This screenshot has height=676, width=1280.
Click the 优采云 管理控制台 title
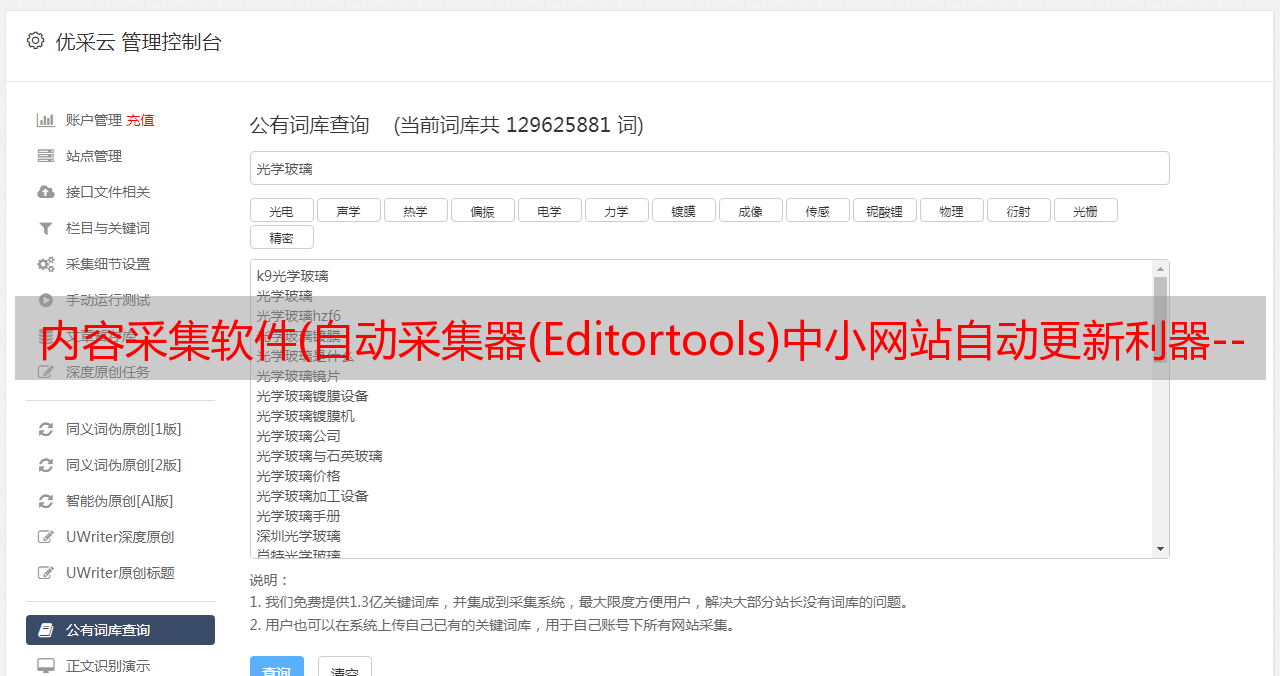click(138, 42)
